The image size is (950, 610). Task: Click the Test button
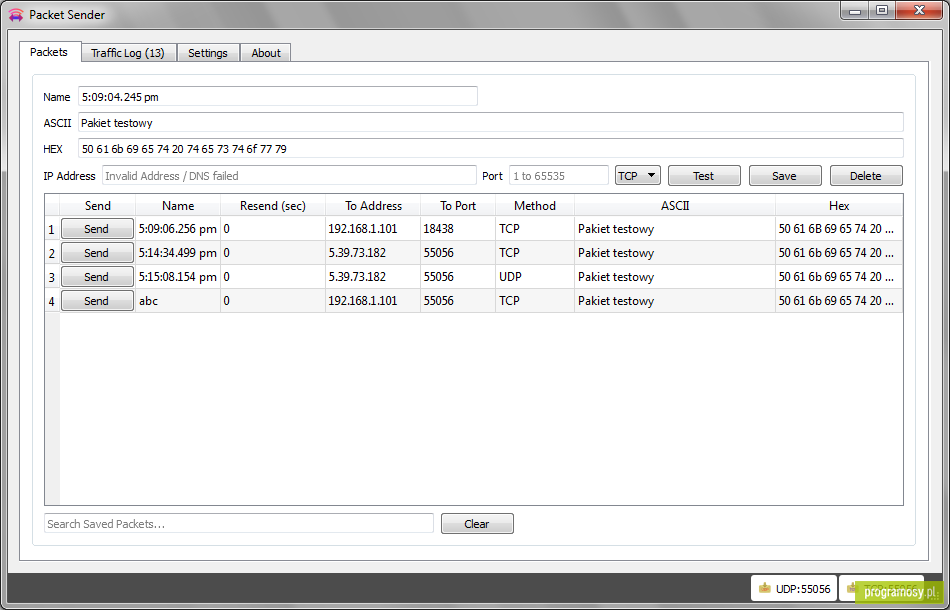[x=704, y=176]
